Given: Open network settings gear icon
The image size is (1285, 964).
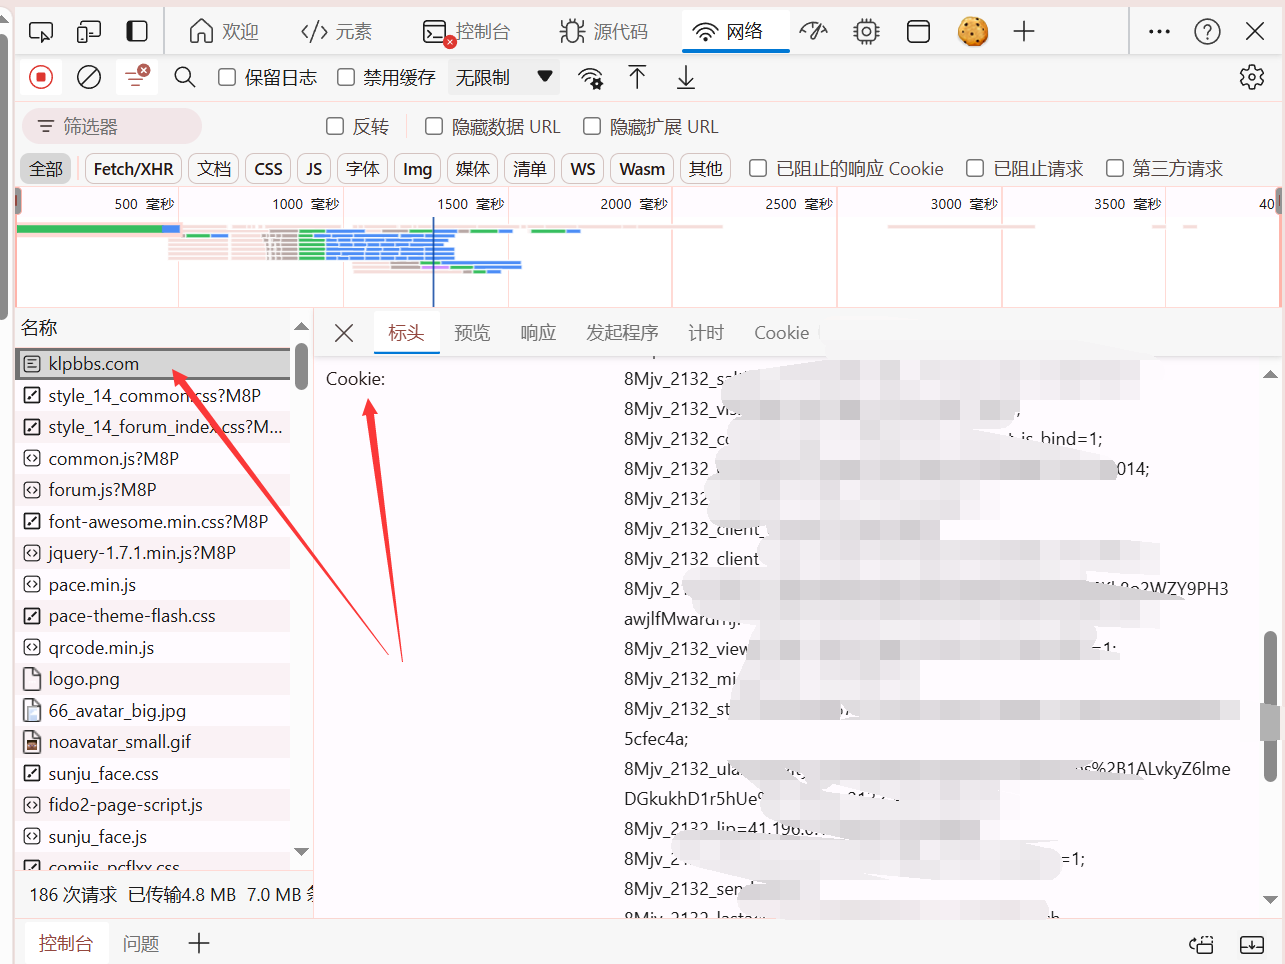Looking at the screenshot, I should coord(1252,77).
